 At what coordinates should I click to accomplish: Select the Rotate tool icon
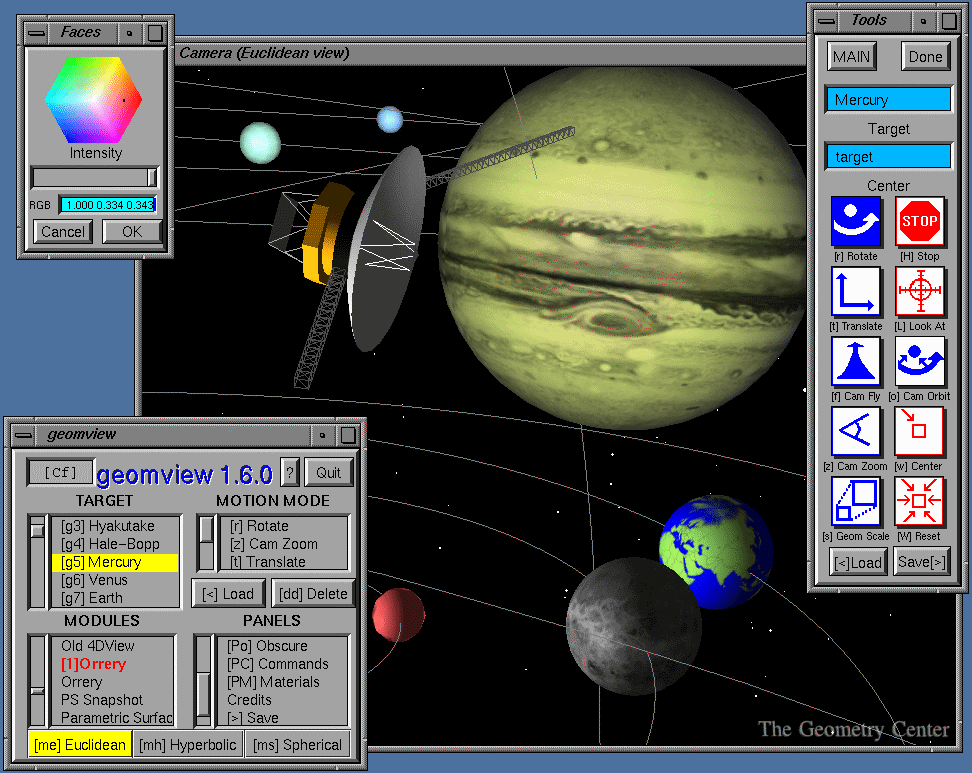click(856, 221)
